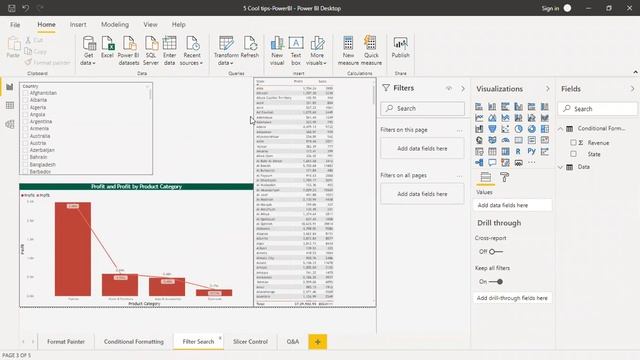This screenshot has height=360, width=640.
Task: Select the stacked bar chart visual
Action: 479,107
